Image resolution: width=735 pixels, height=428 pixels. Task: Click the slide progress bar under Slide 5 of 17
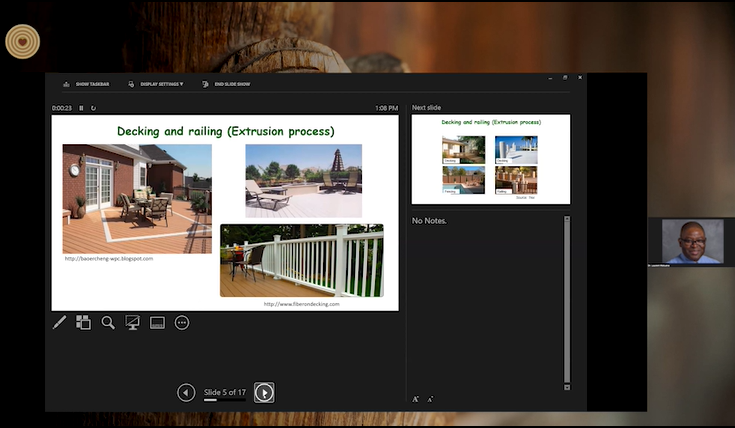point(225,400)
